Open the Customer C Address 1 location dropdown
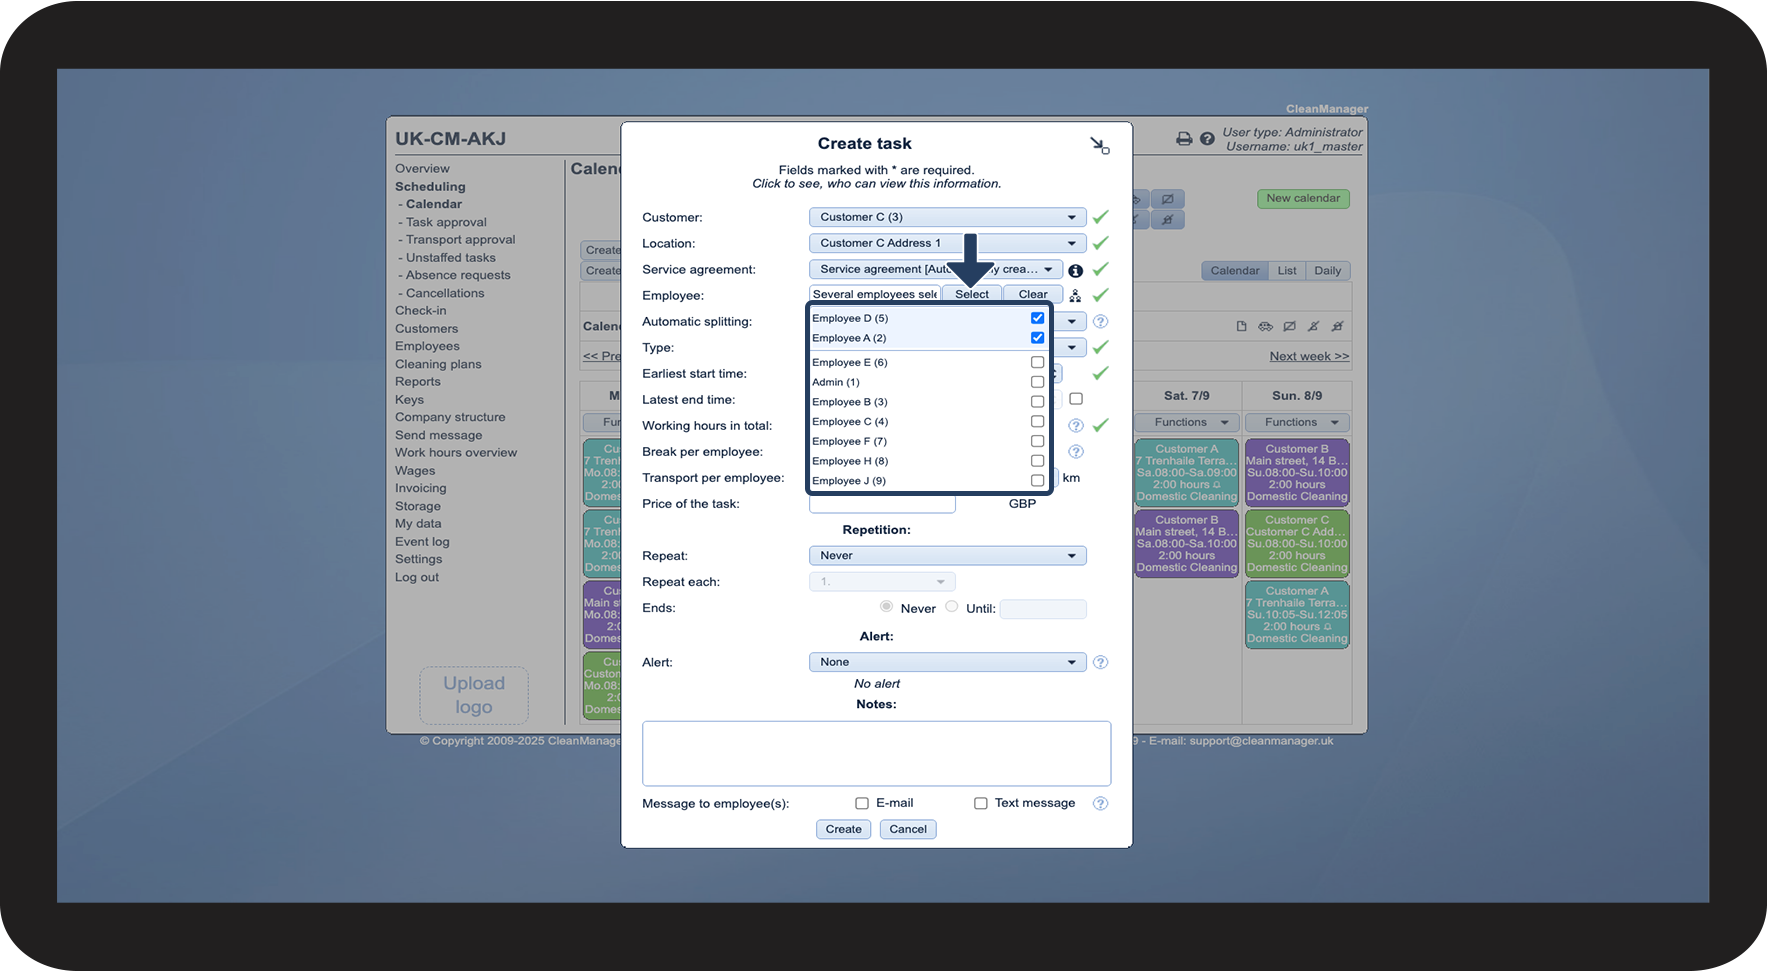 pyautogui.click(x=947, y=243)
